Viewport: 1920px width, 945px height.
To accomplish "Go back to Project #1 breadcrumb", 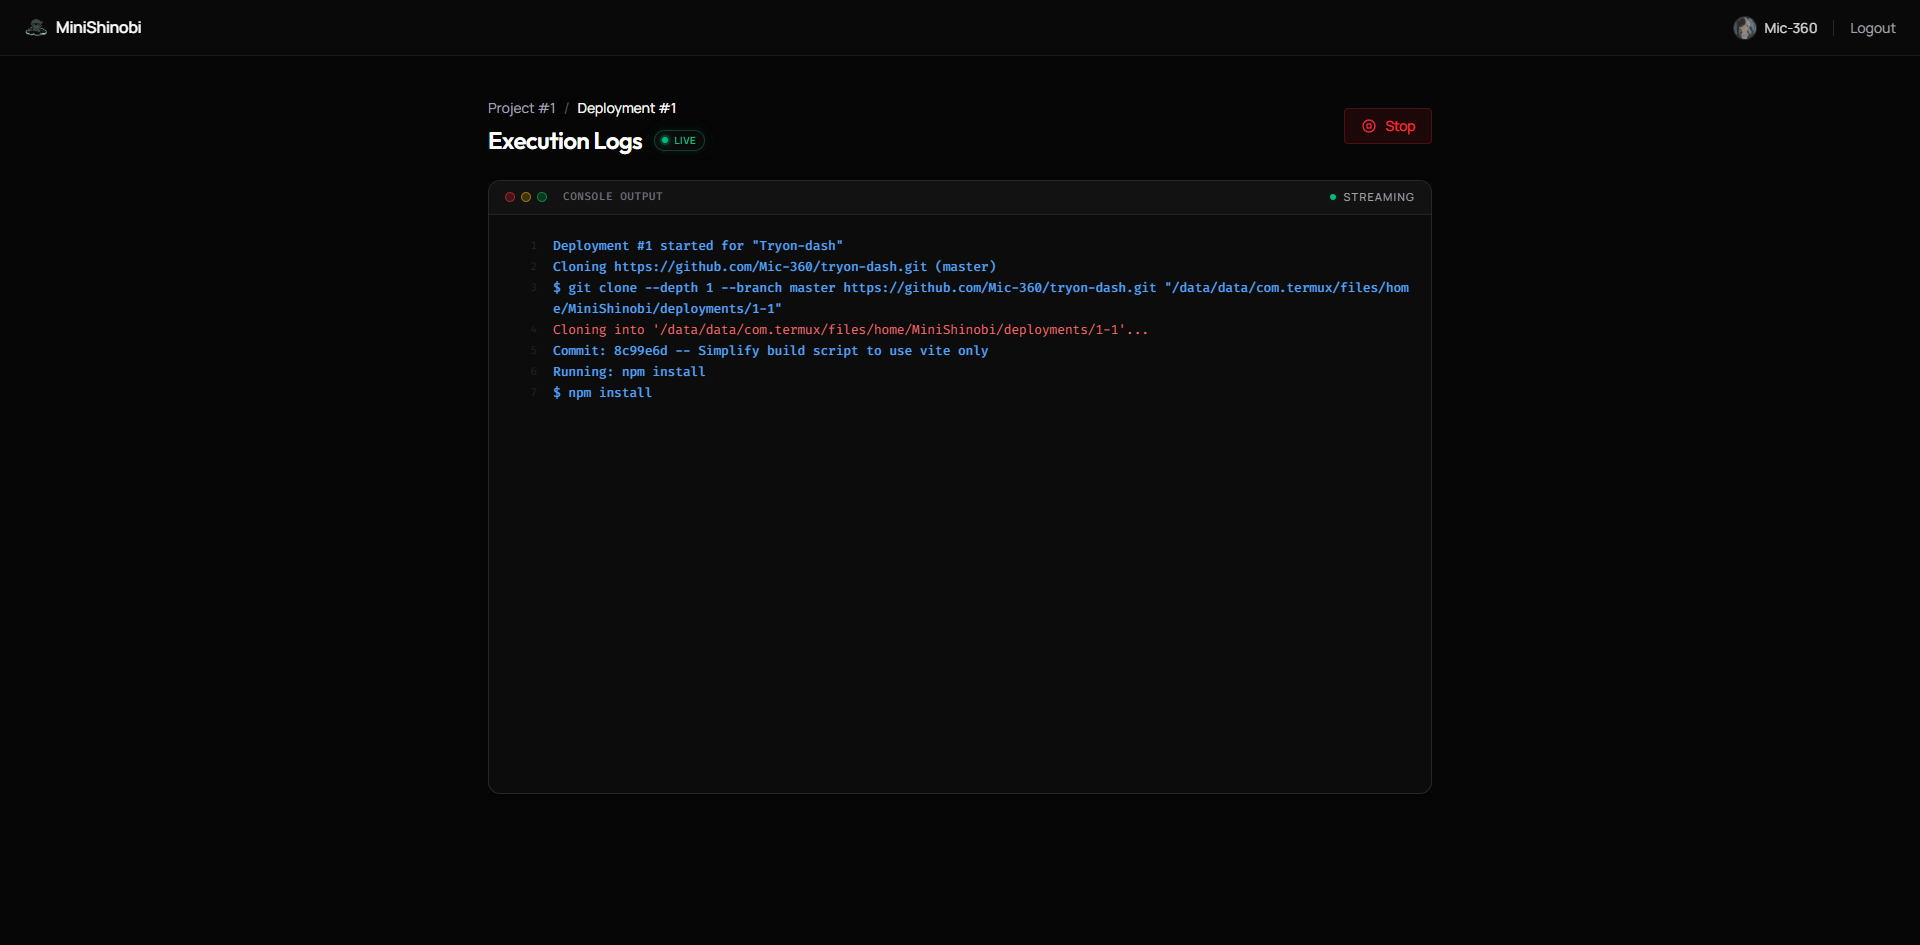I will pyautogui.click(x=521, y=108).
